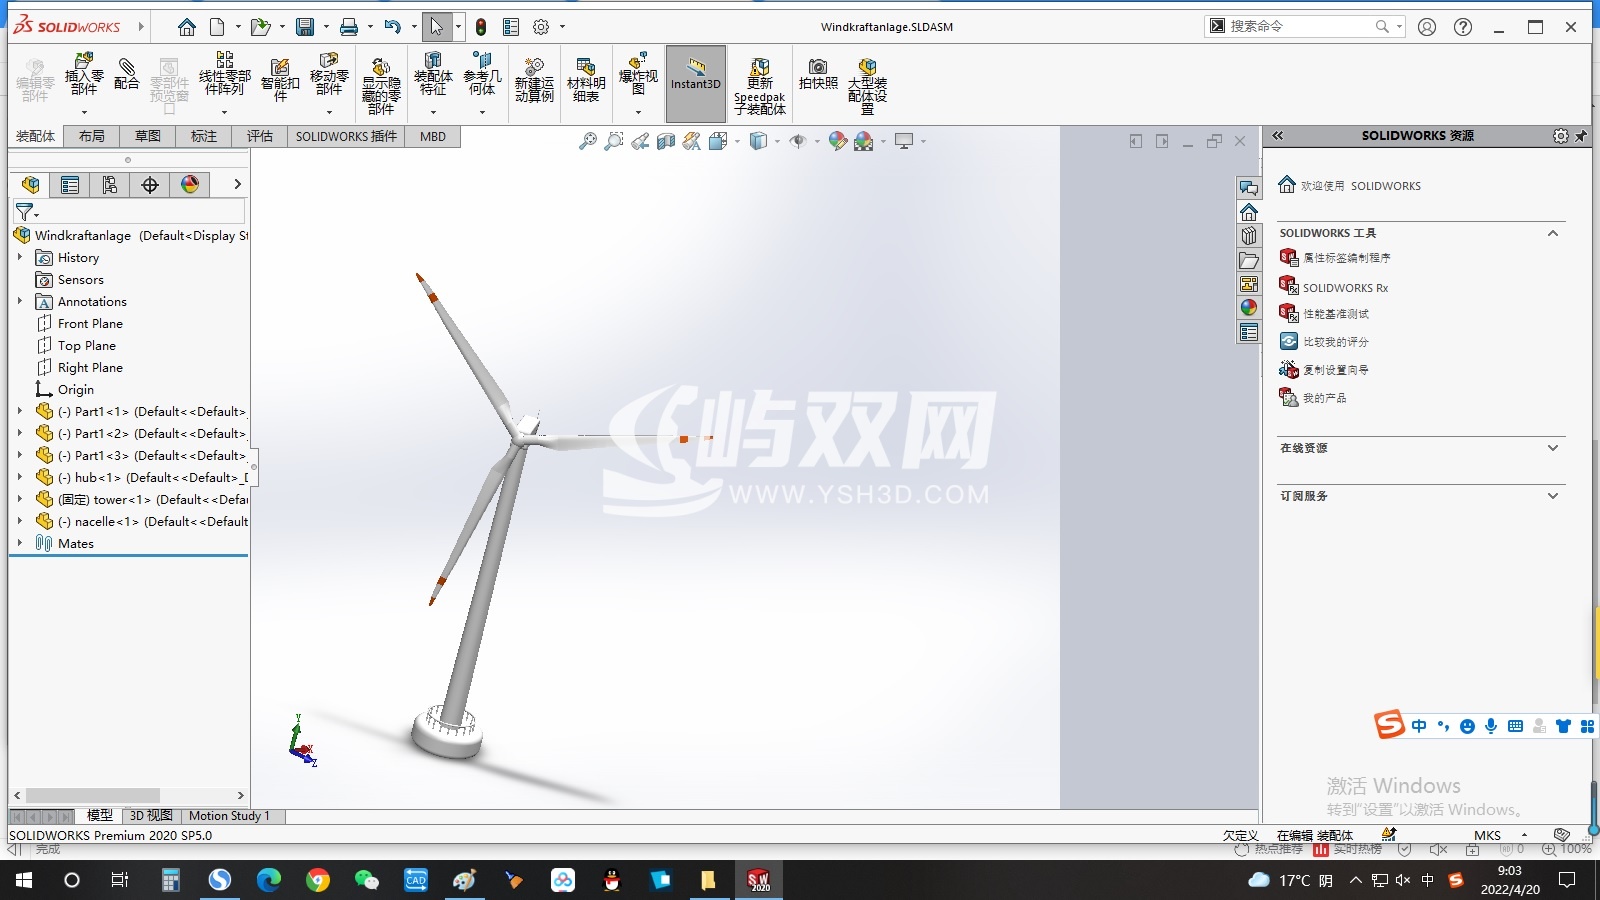
Task: Click the Section View icon in the view toolbar
Action: [666, 142]
